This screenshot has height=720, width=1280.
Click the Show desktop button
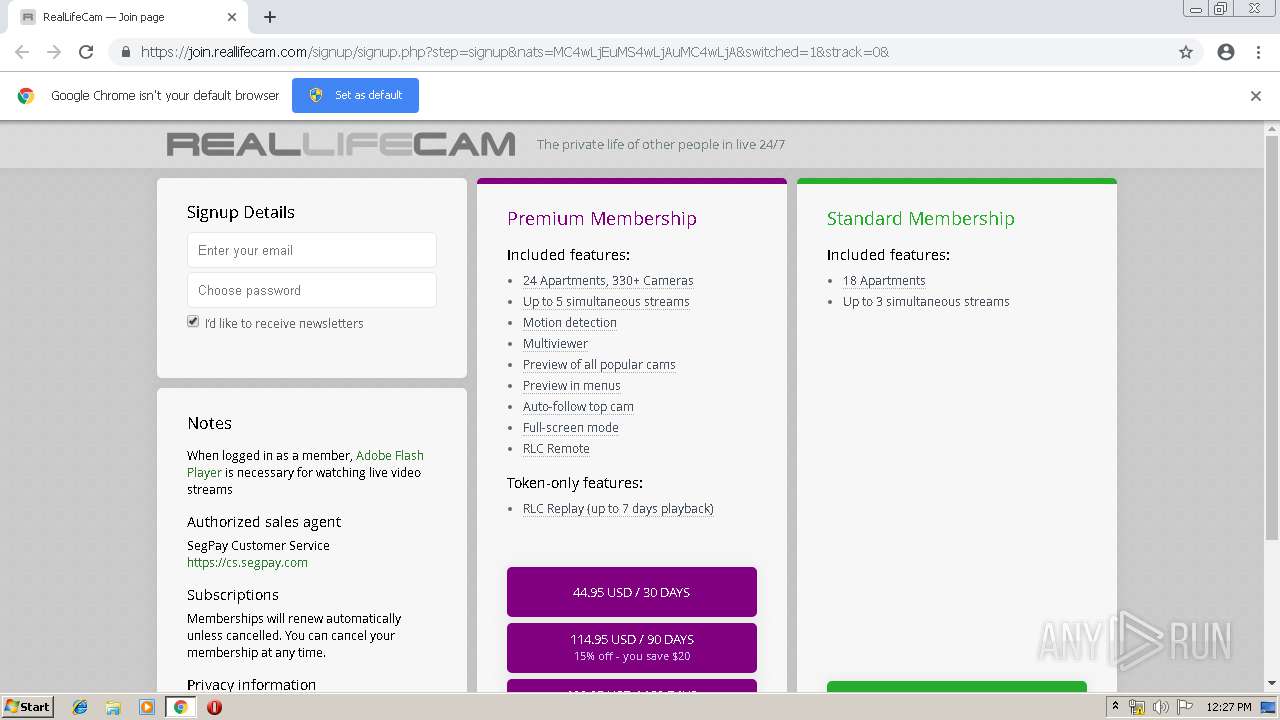click(x=1270, y=707)
